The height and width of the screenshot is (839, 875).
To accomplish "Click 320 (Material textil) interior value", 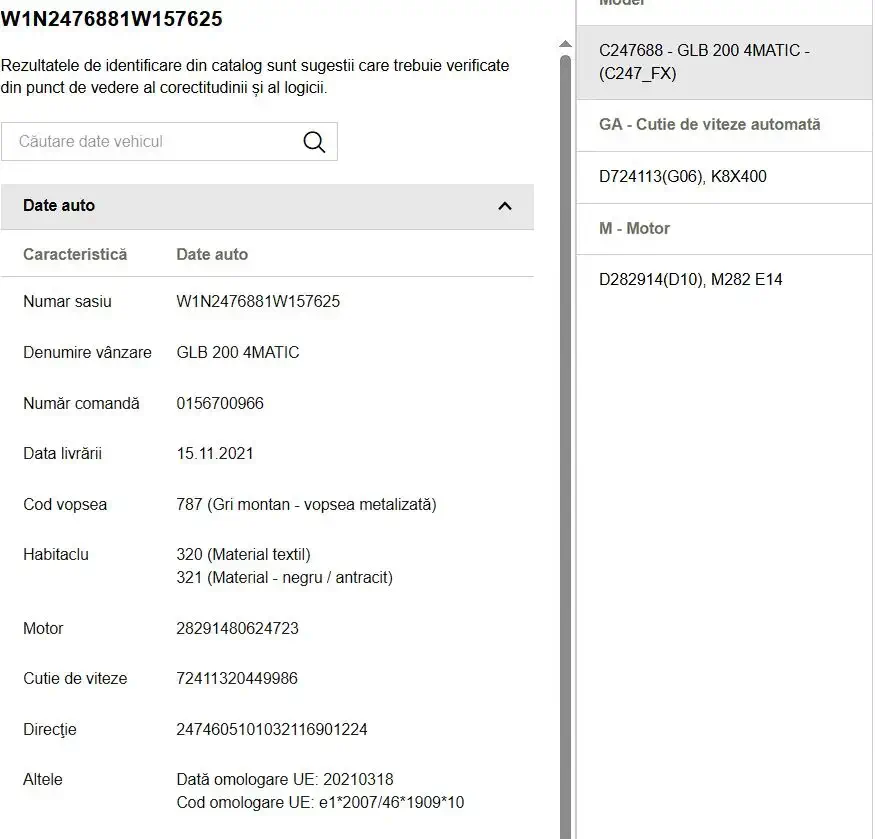I will click(243, 555).
